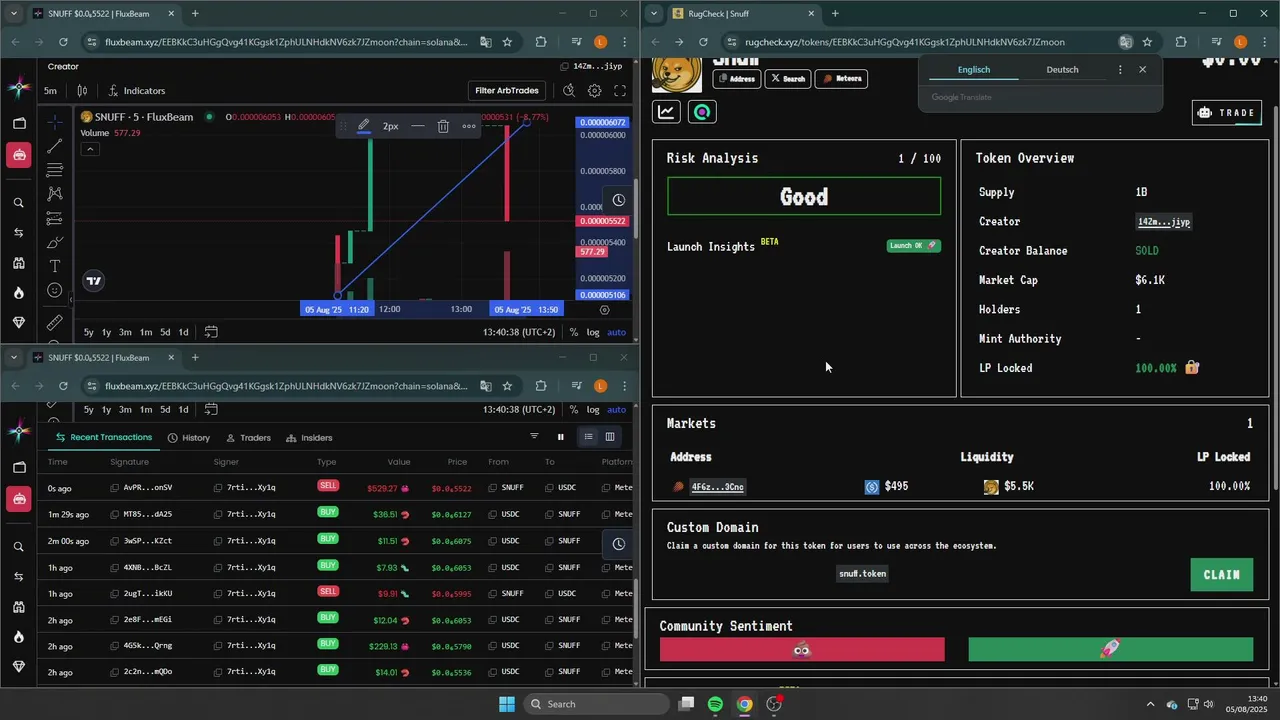Viewport: 1280px width, 720px height.
Task: Open go-to-date calendar in upper FluxBeam chart
Action: click(x=211, y=332)
